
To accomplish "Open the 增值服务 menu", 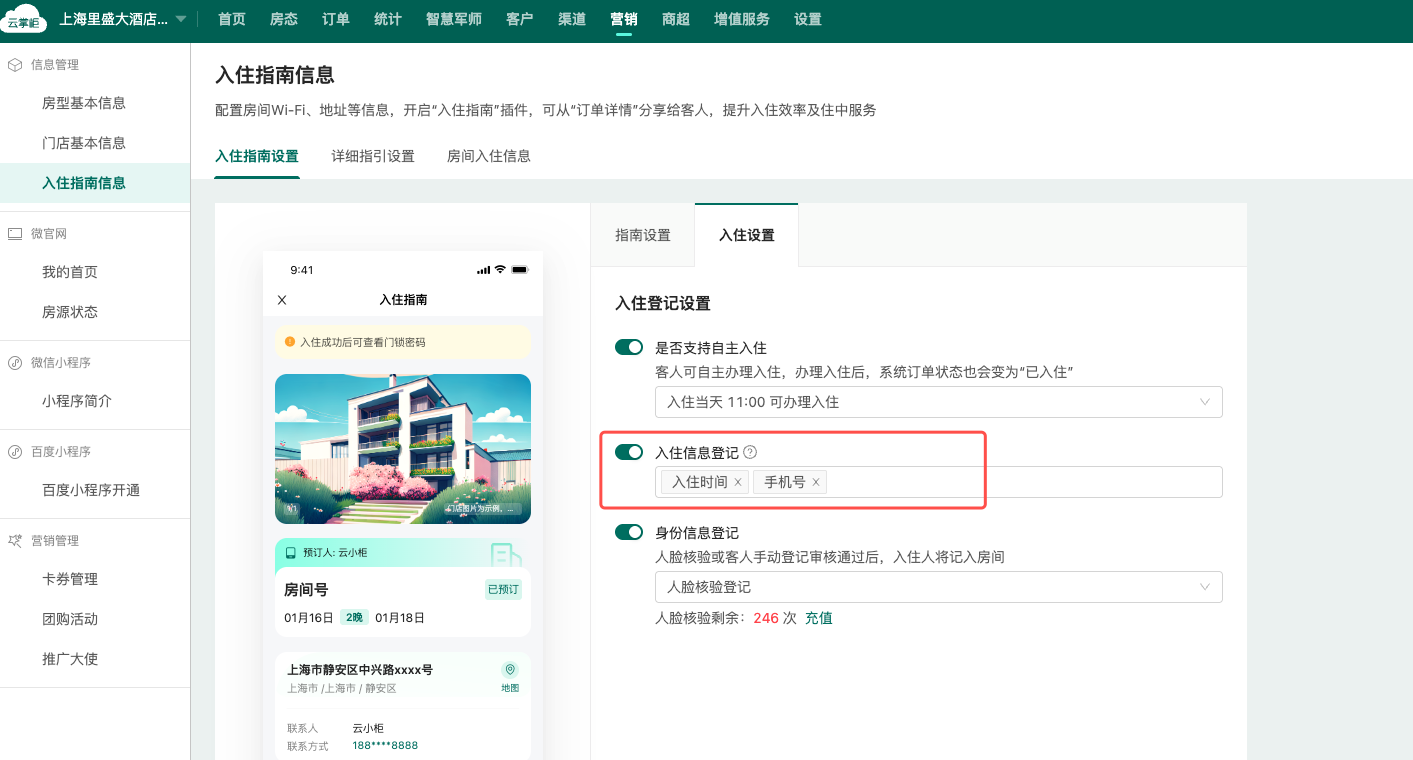I will click(x=742, y=19).
